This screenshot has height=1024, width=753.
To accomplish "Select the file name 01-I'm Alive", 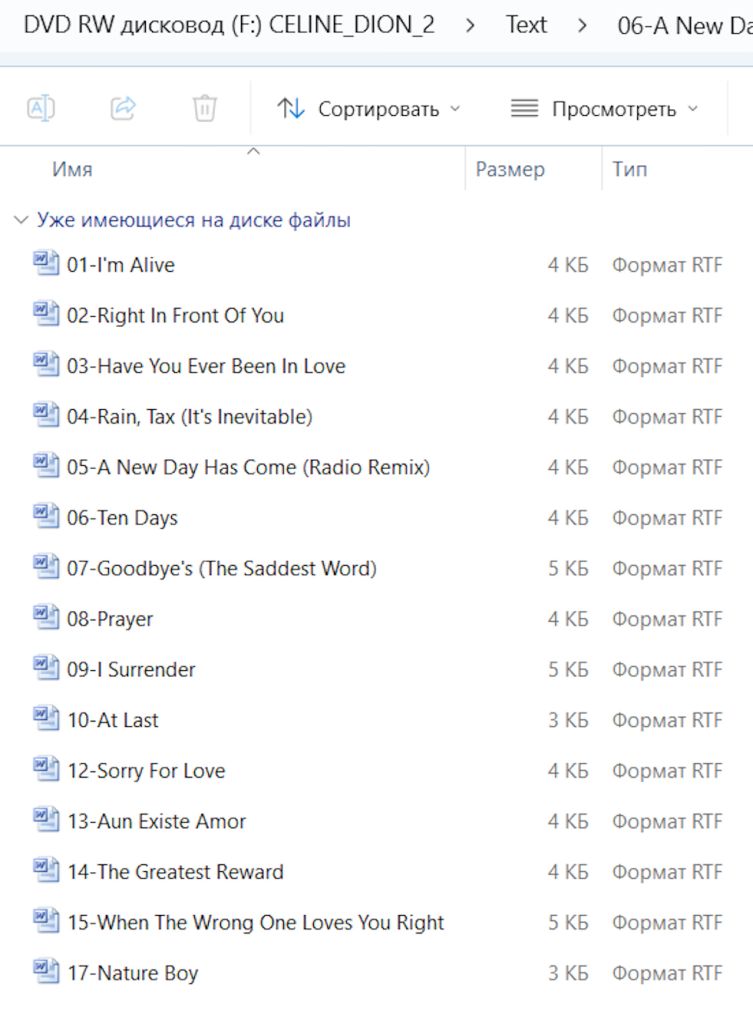I will point(121,265).
